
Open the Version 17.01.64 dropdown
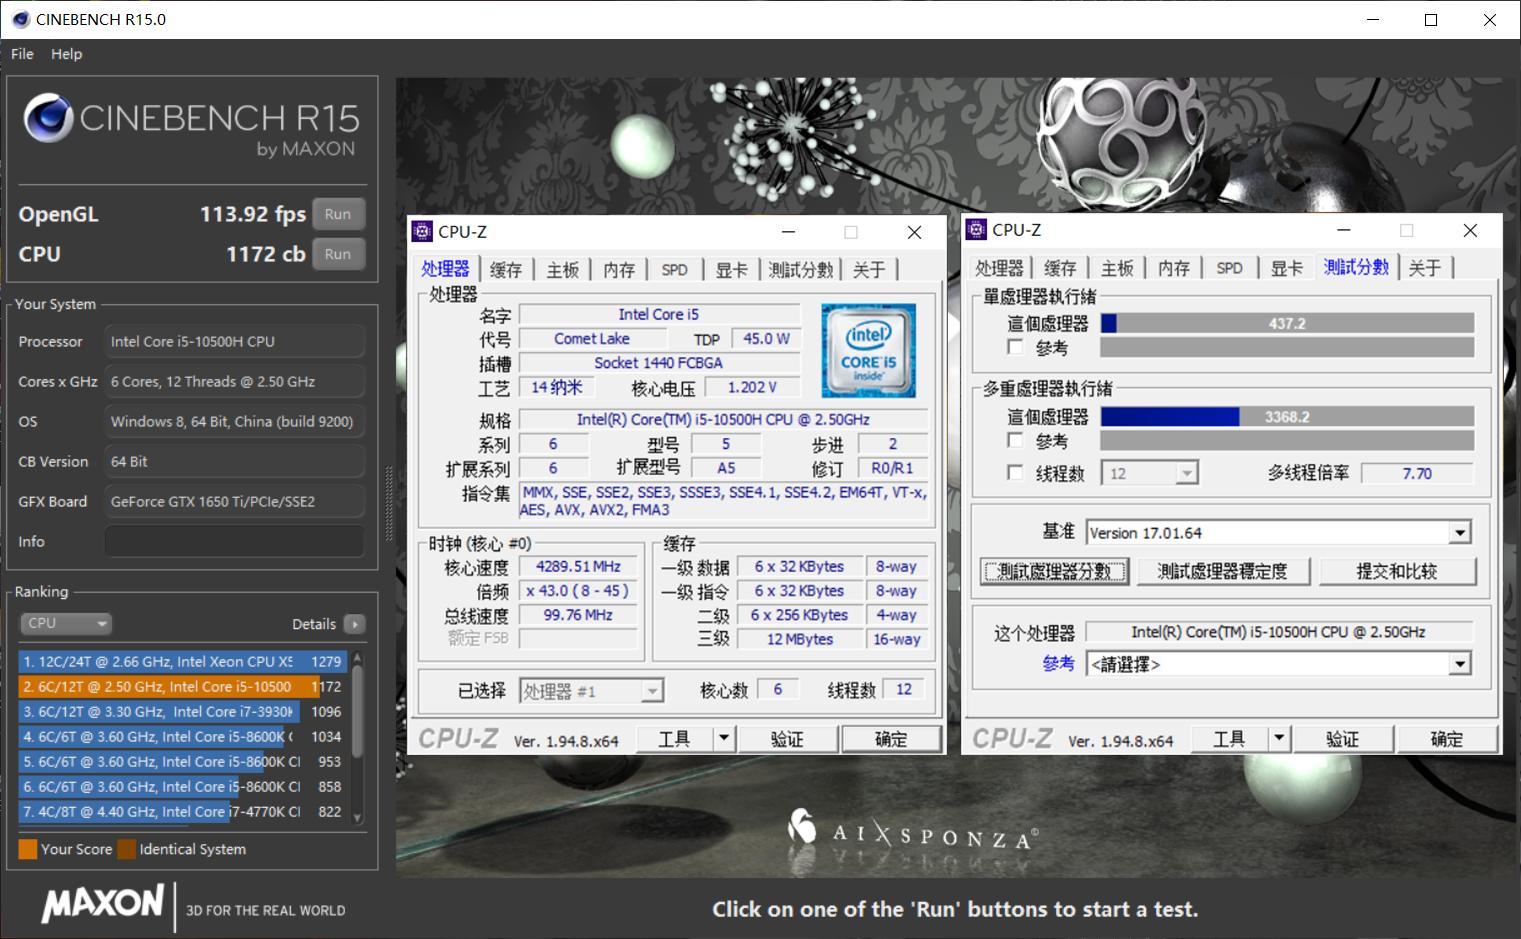point(1461,531)
